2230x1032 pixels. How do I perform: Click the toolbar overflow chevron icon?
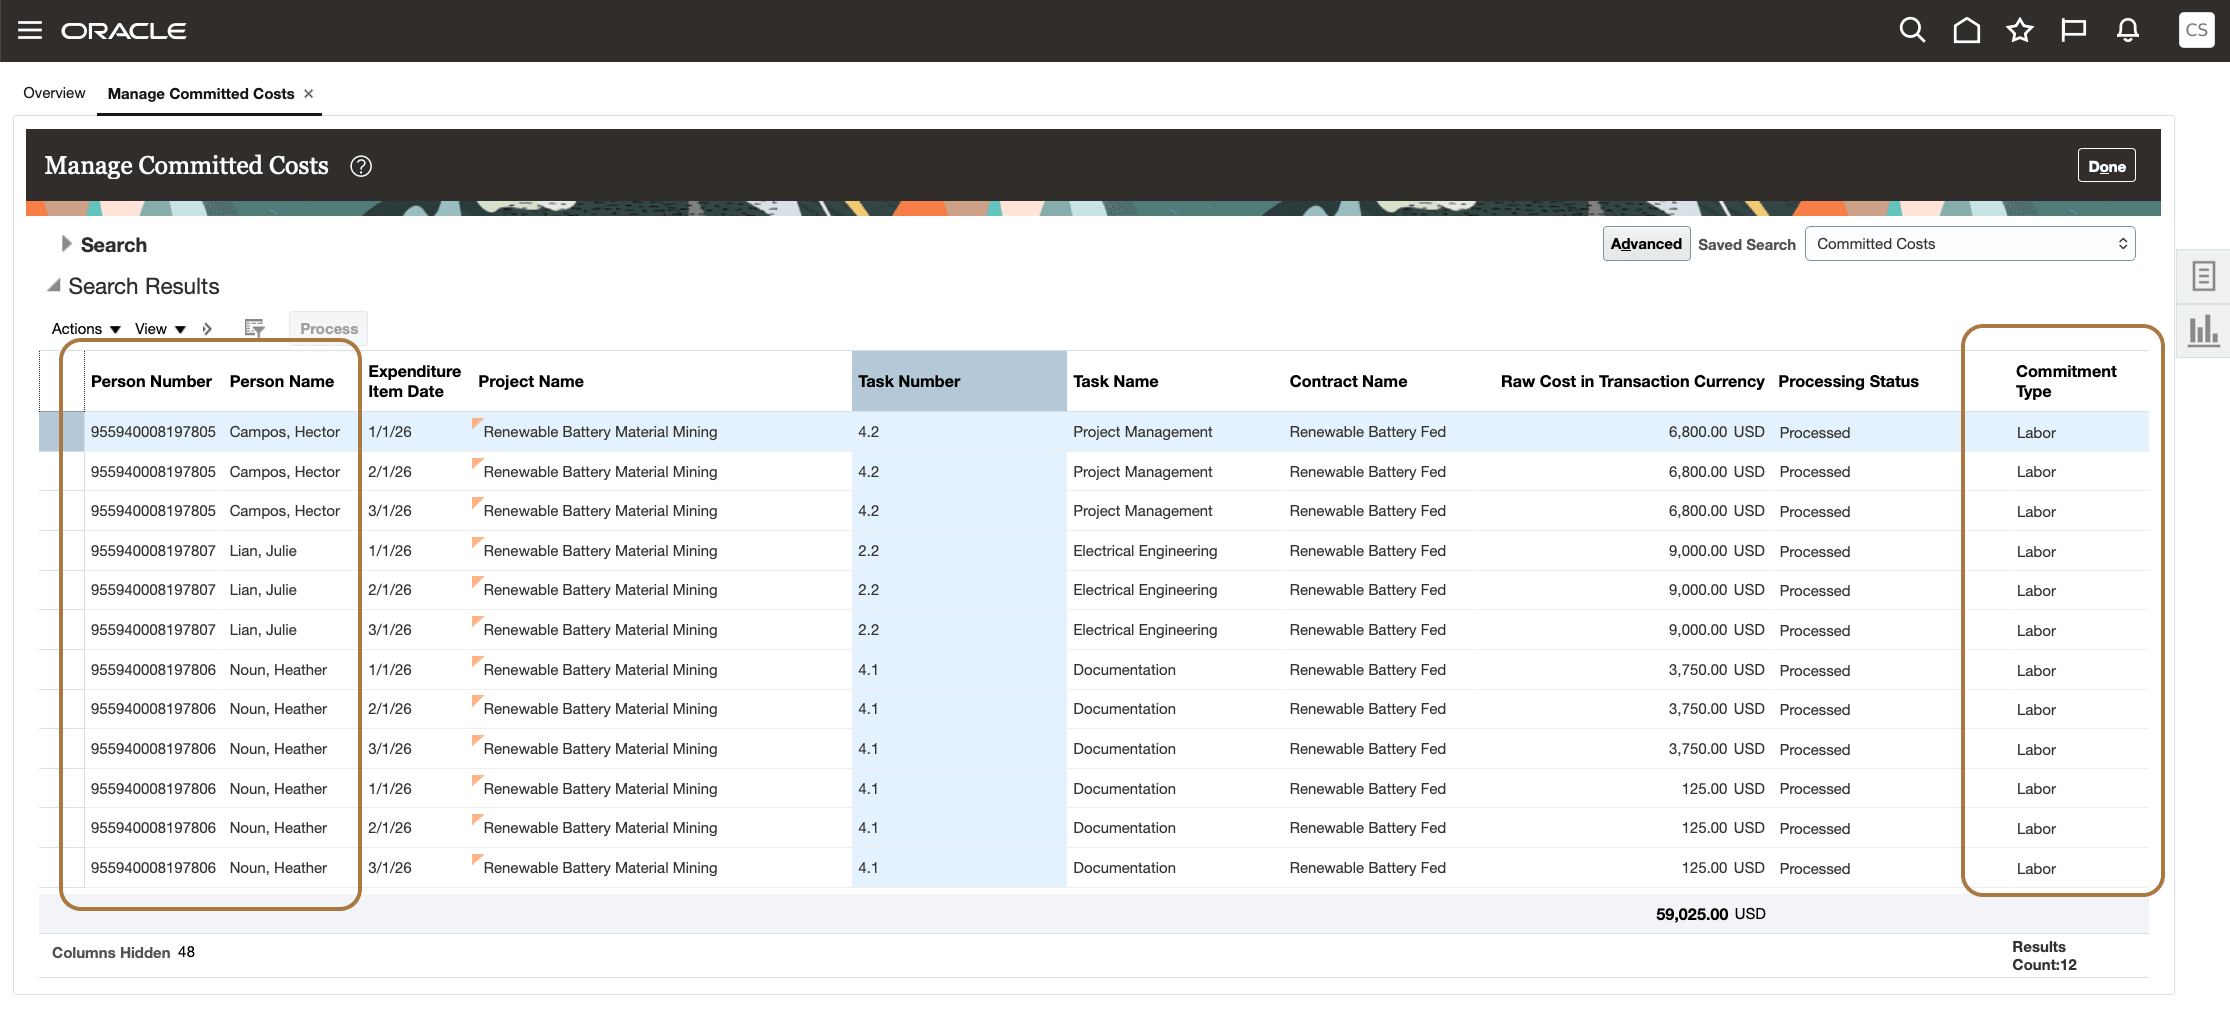click(x=207, y=329)
